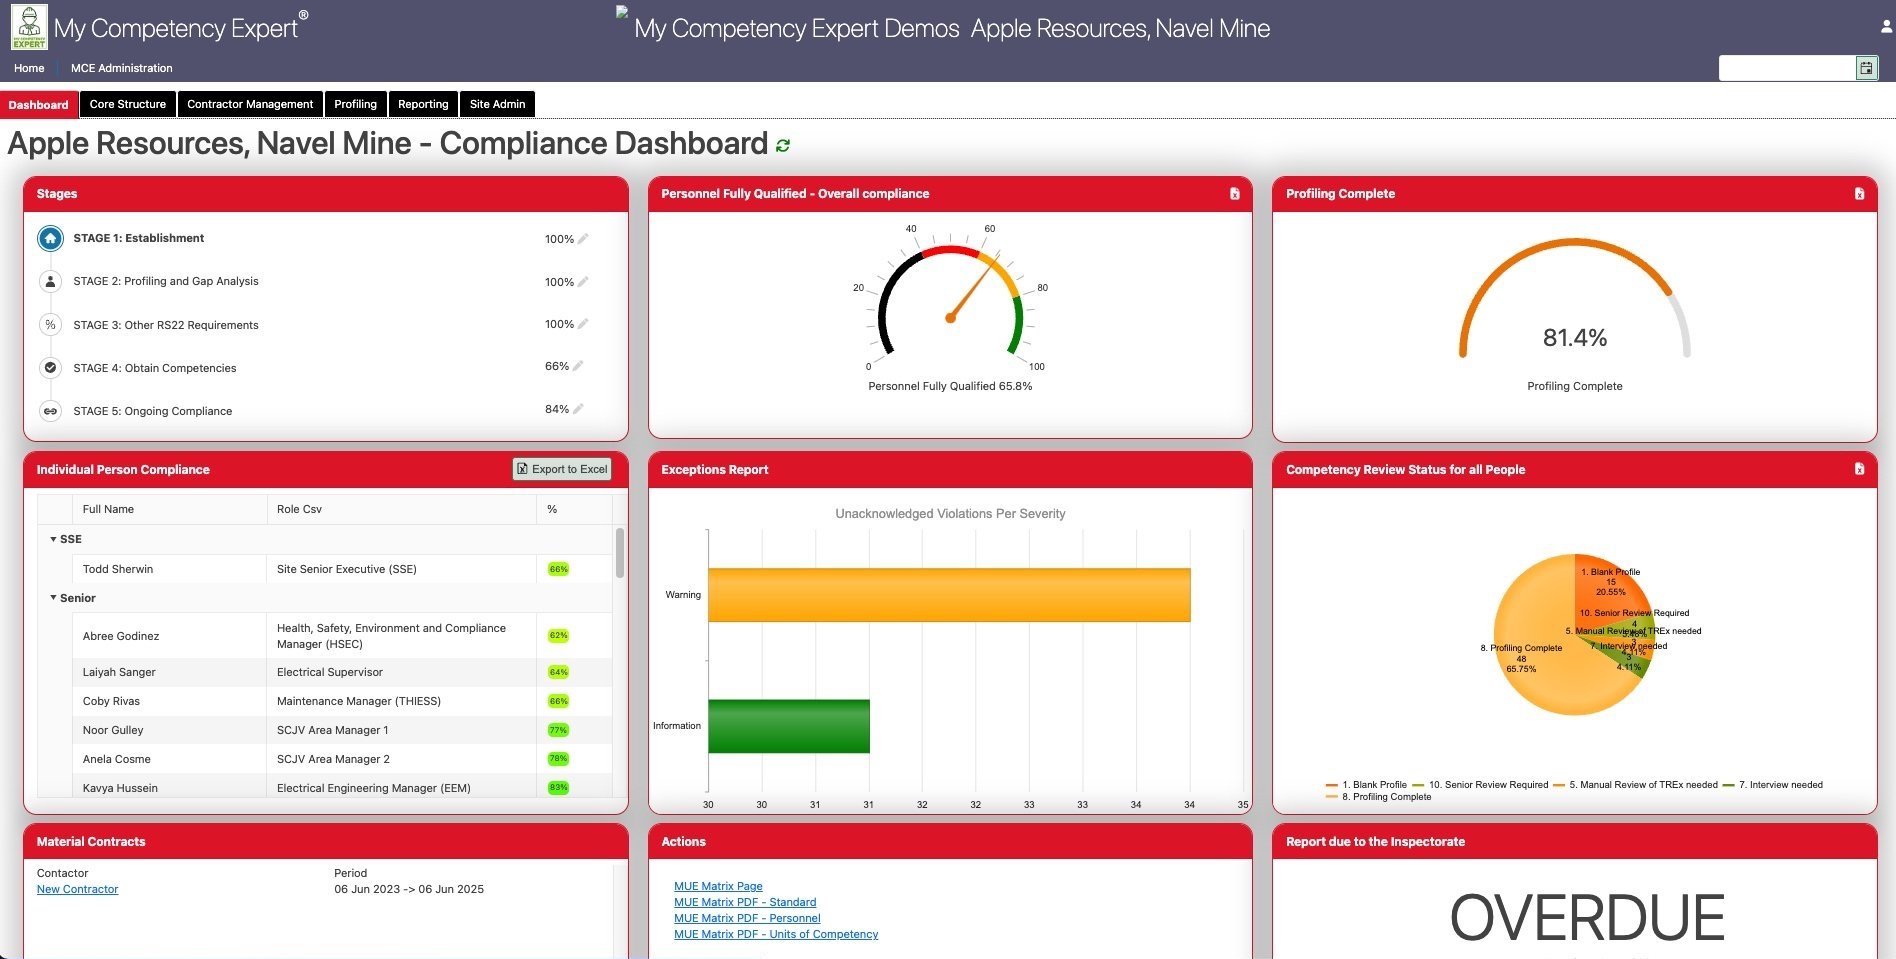Open MUE Matrix PDF - Units of Competency link
The height and width of the screenshot is (959, 1896).
click(x=776, y=934)
